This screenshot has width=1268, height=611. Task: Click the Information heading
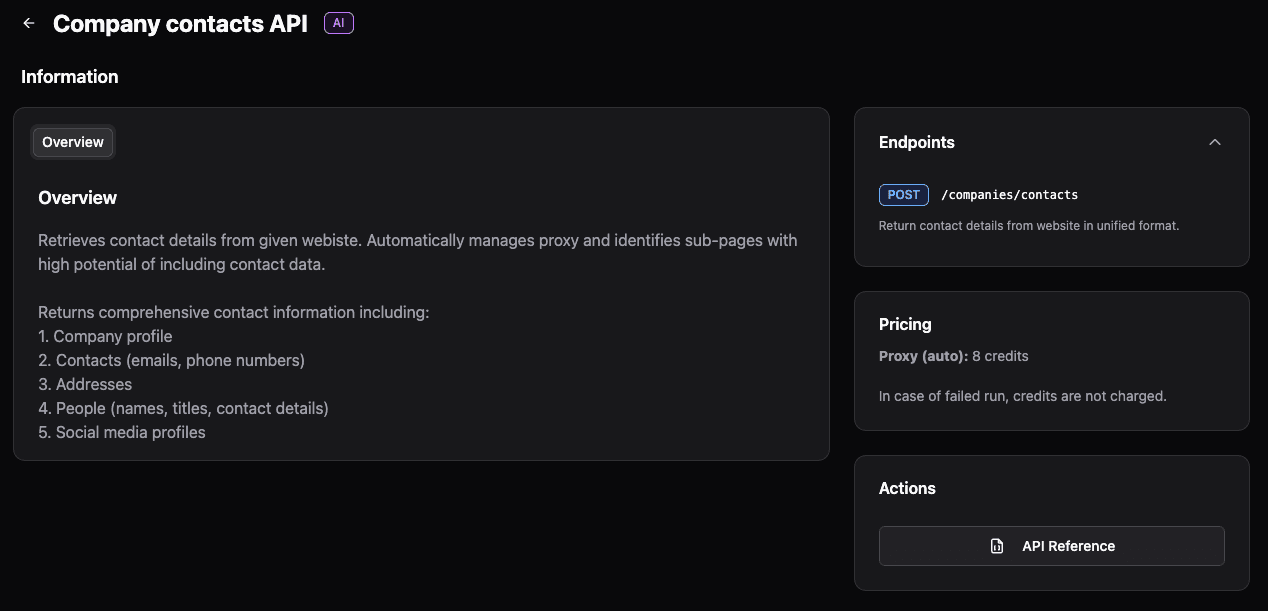click(x=70, y=77)
